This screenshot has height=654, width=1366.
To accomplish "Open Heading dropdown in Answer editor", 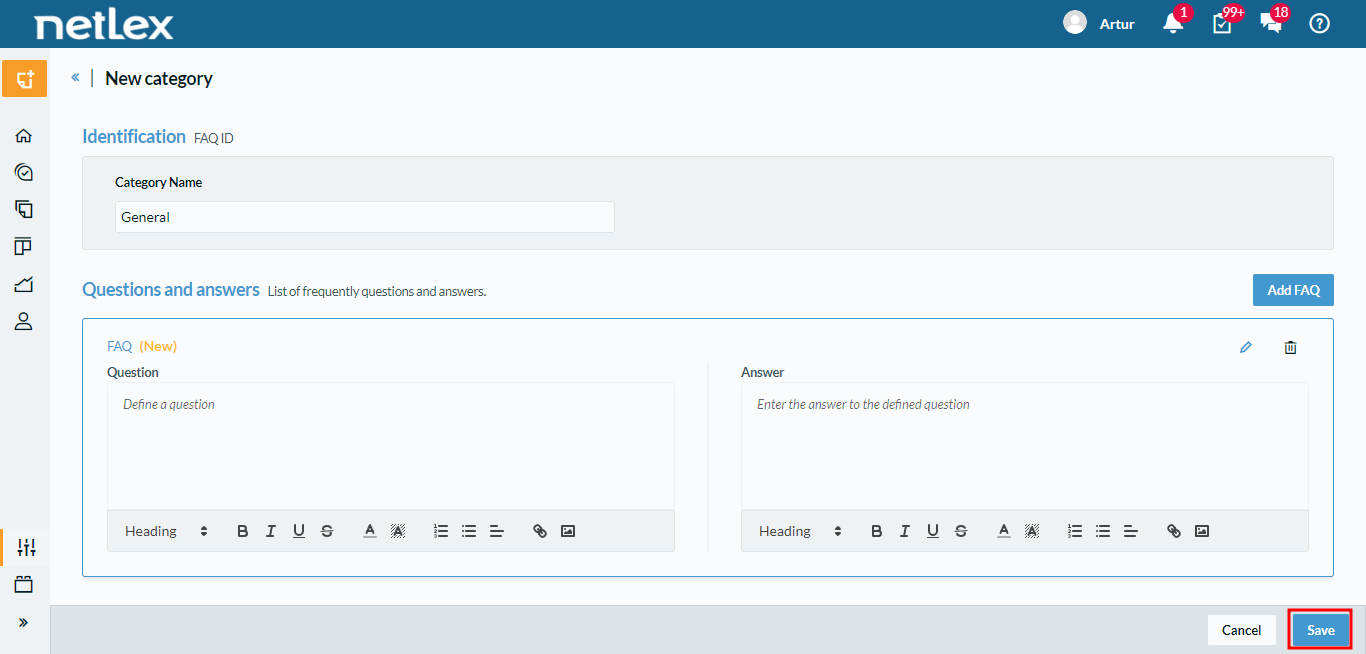I will click(x=800, y=531).
